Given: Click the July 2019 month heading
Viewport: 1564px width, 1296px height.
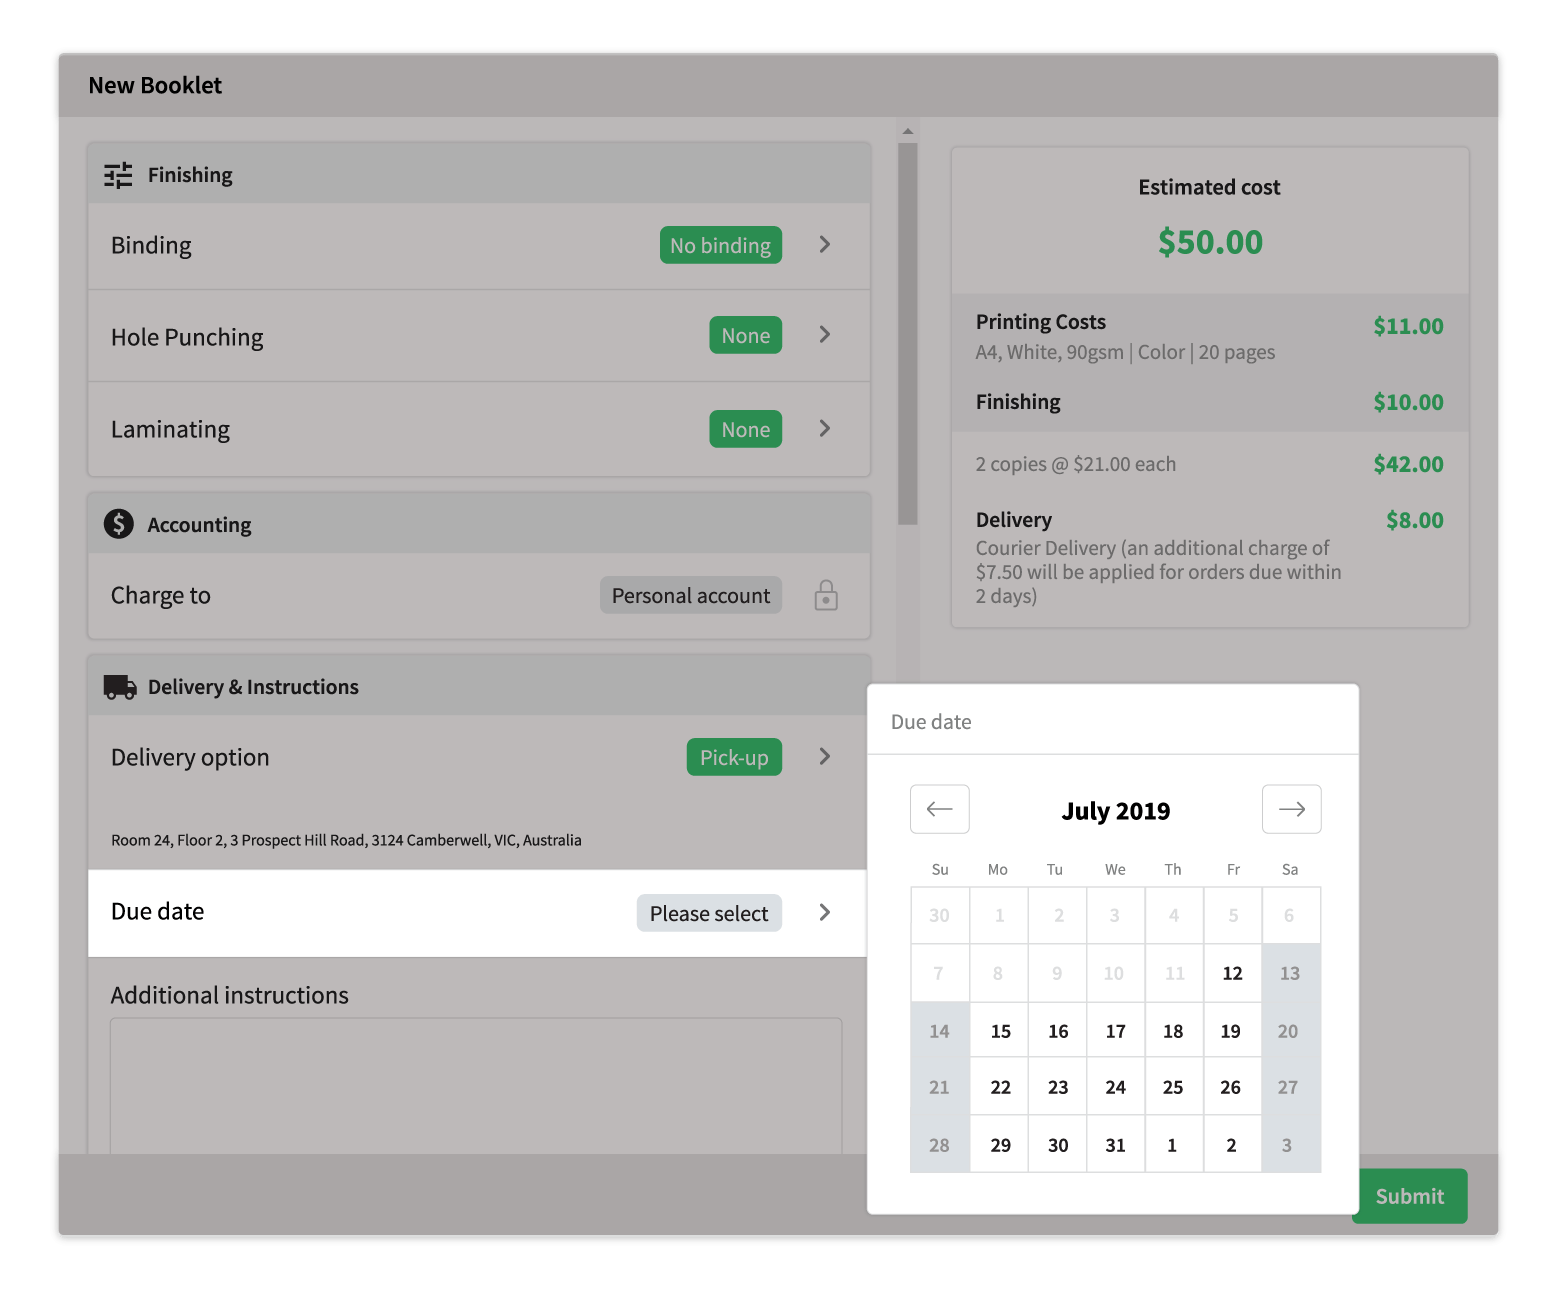Looking at the screenshot, I should [1116, 810].
